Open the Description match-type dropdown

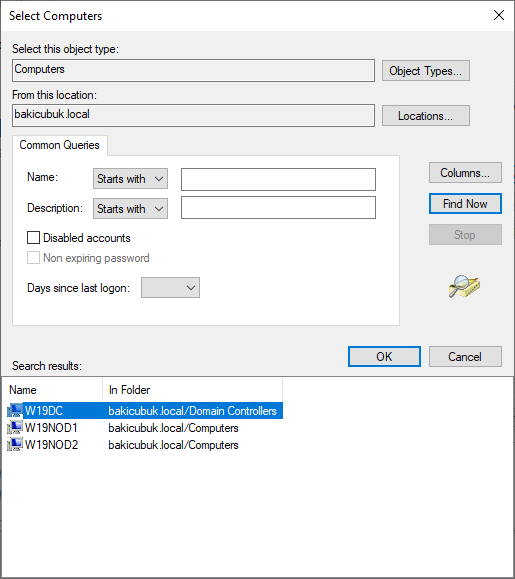pos(130,209)
